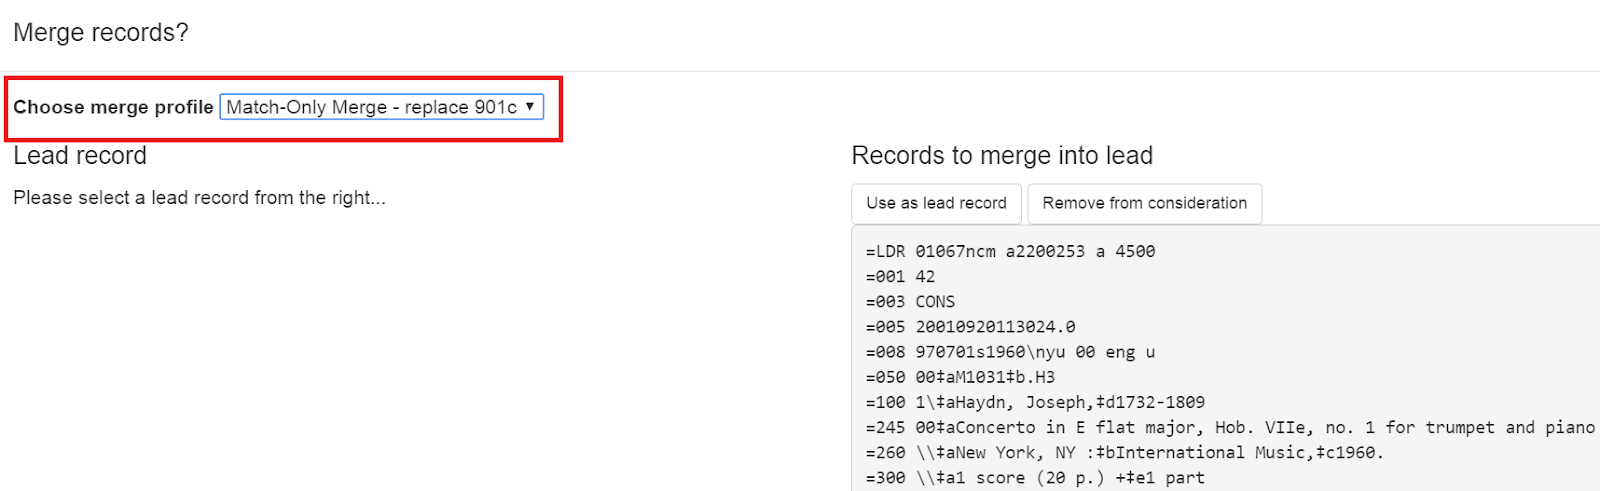Click the merge profile dropdown arrow

click(530, 106)
